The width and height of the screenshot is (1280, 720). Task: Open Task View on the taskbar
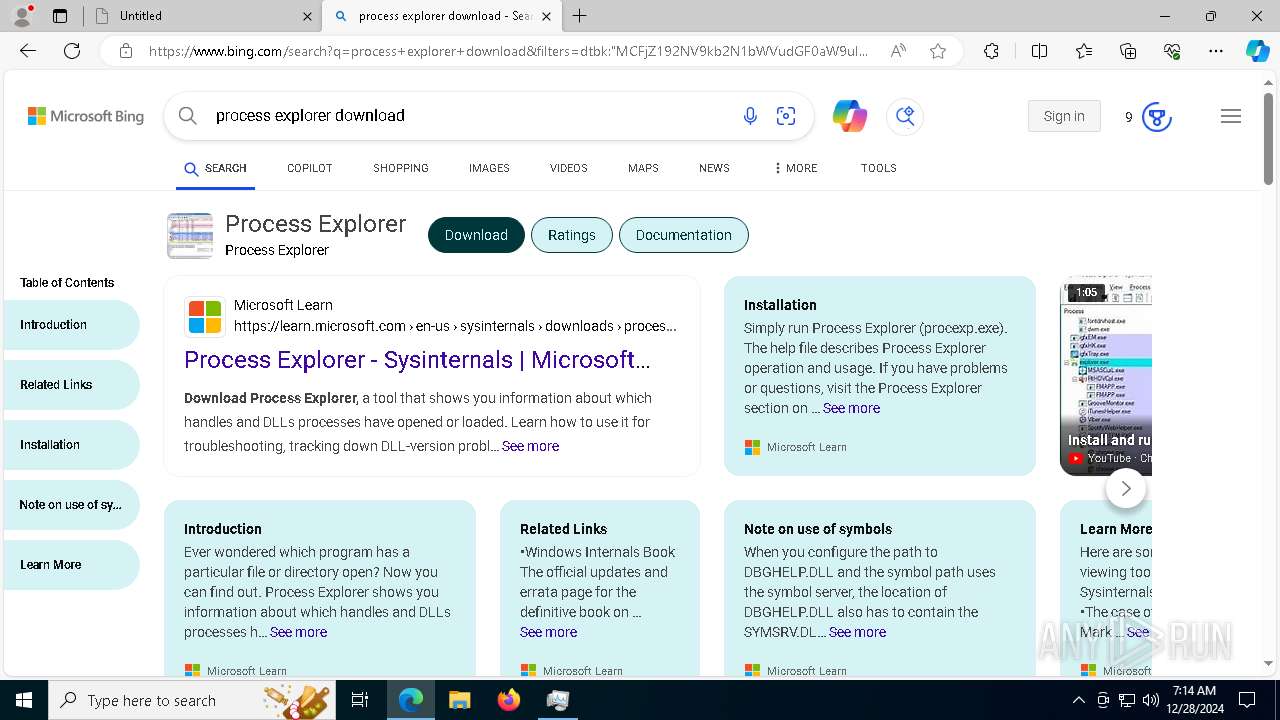pyautogui.click(x=360, y=700)
